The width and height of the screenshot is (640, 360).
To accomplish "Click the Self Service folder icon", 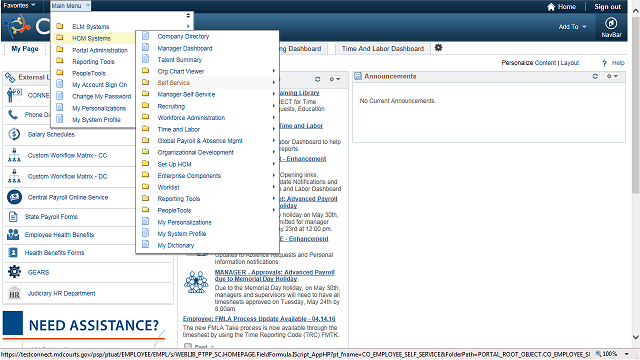I will (x=145, y=82).
